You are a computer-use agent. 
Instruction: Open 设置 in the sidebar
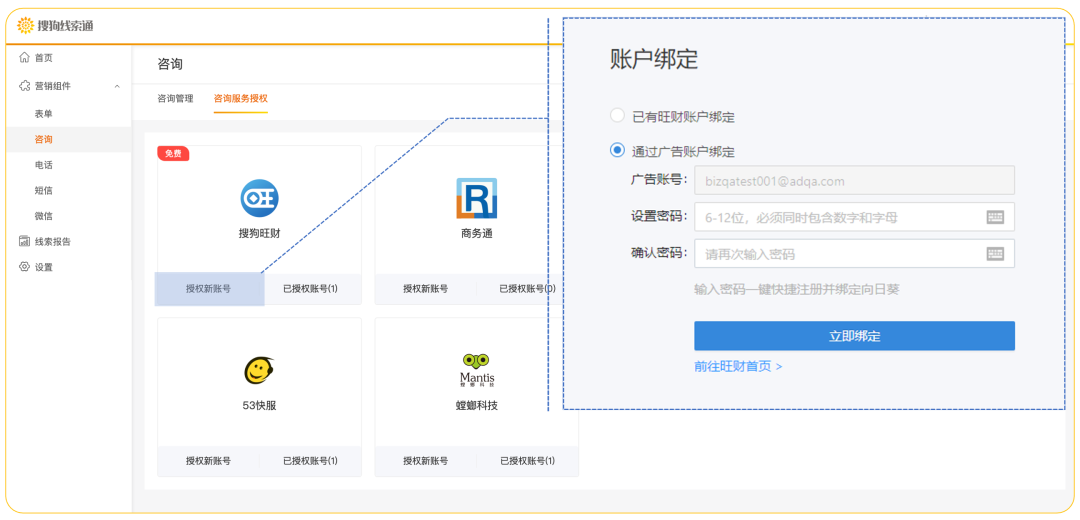43,267
